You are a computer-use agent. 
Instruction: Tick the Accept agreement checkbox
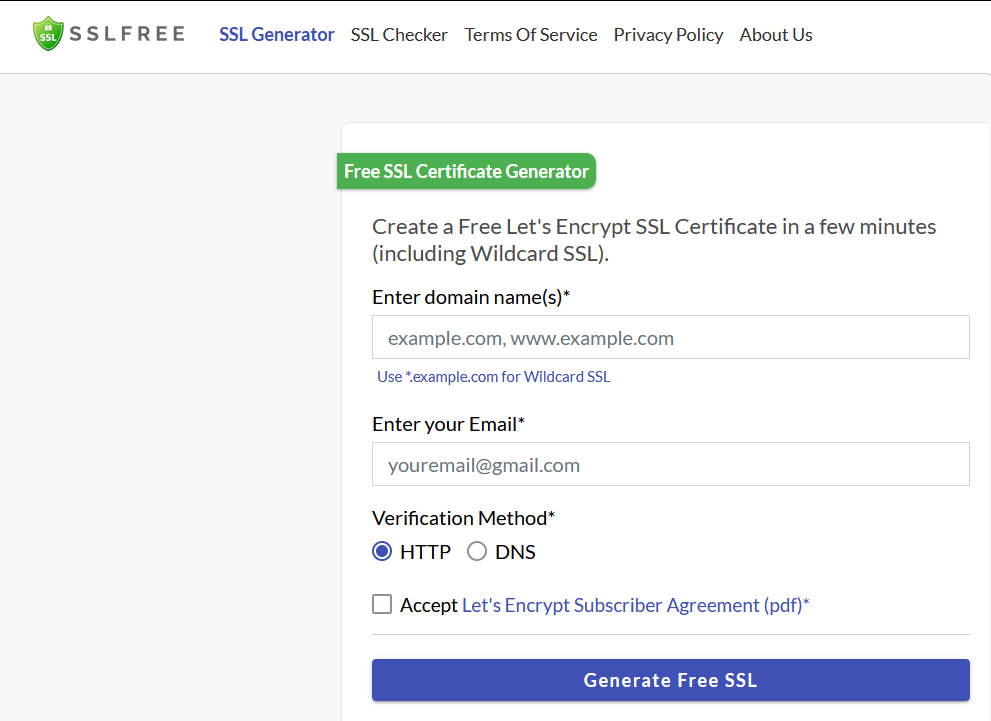coord(382,604)
